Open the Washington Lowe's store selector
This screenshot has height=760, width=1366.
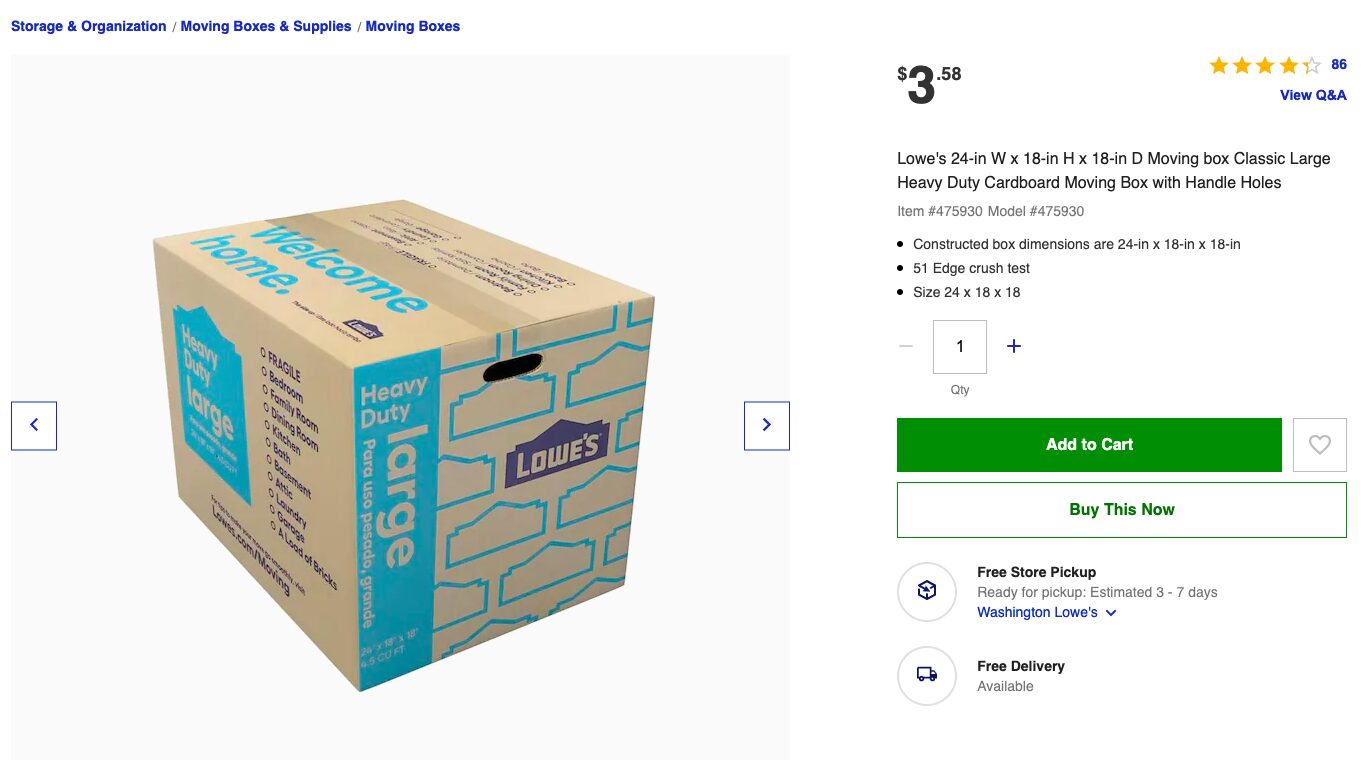tap(1037, 612)
